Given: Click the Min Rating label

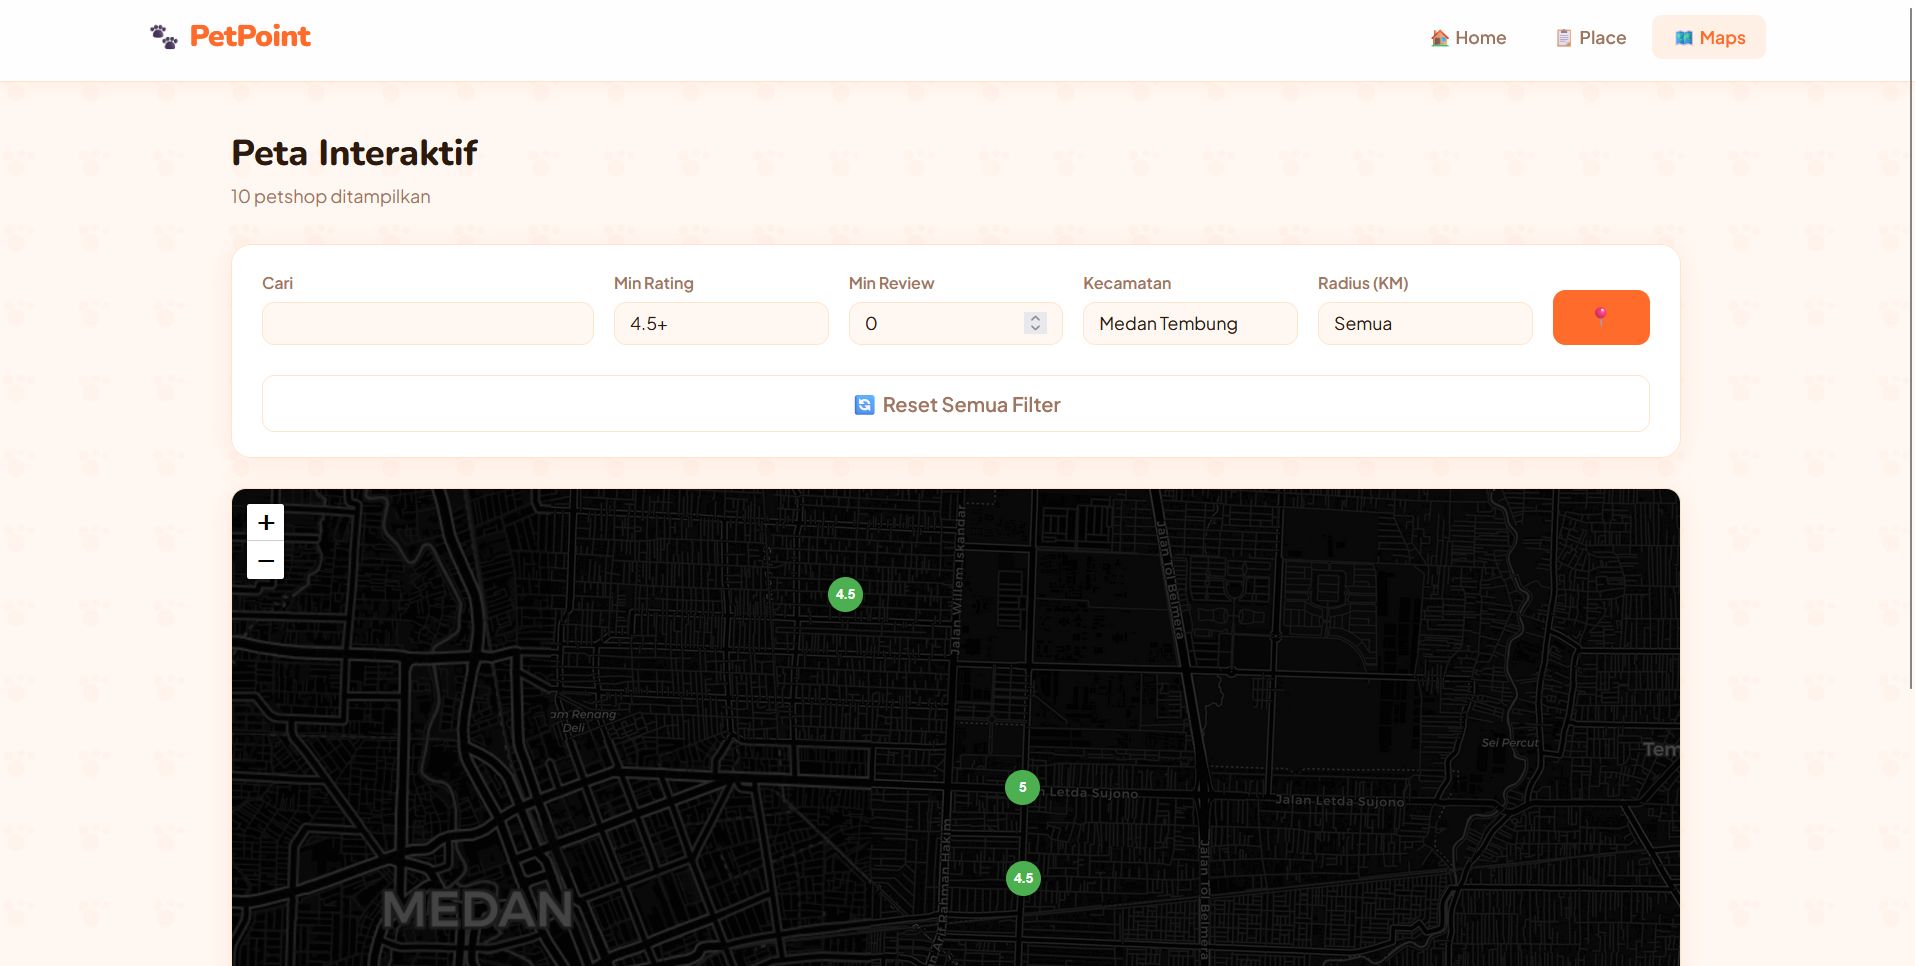Looking at the screenshot, I should tap(653, 283).
